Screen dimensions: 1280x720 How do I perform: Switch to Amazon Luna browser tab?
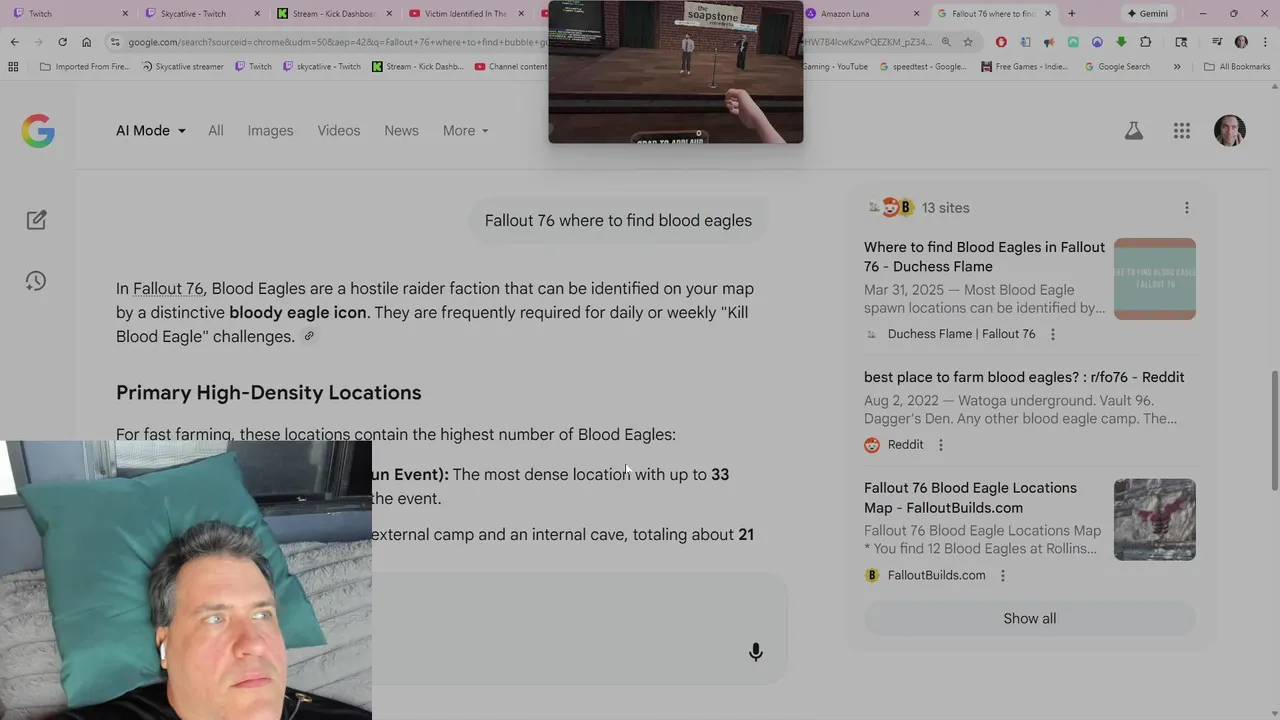[862, 14]
